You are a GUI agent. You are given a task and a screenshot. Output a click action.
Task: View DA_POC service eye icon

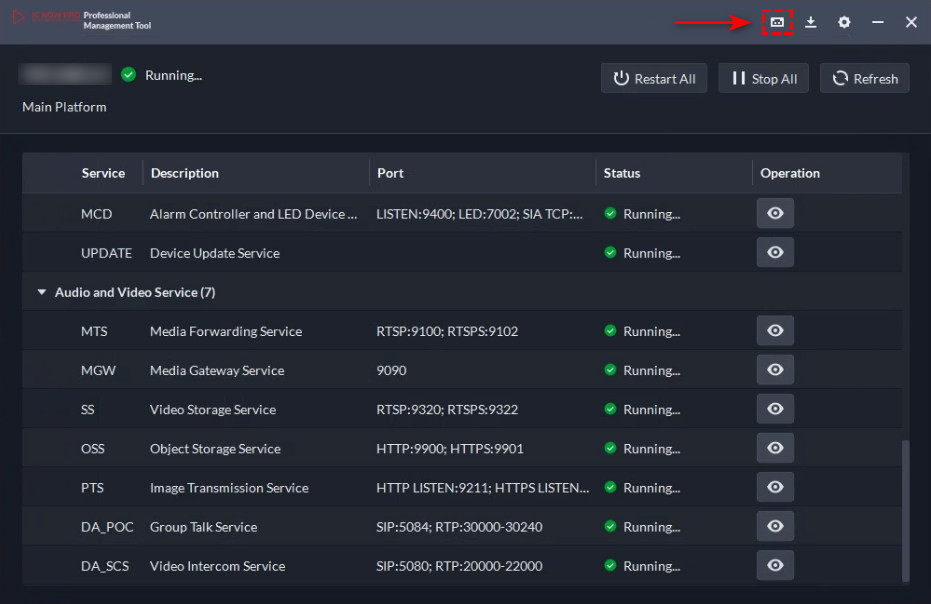(775, 527)
